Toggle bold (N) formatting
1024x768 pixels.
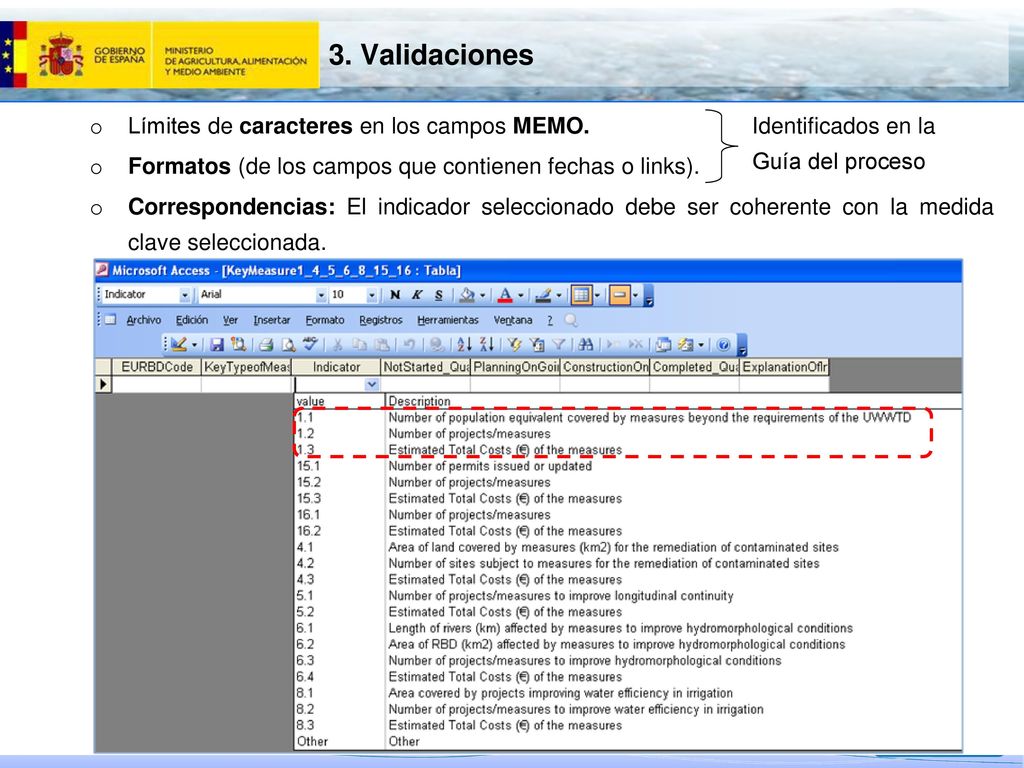(x=395, y=295)
